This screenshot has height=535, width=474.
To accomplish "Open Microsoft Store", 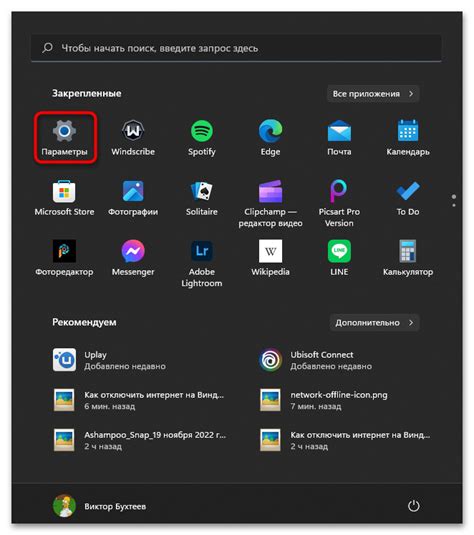I will (64, 199).
